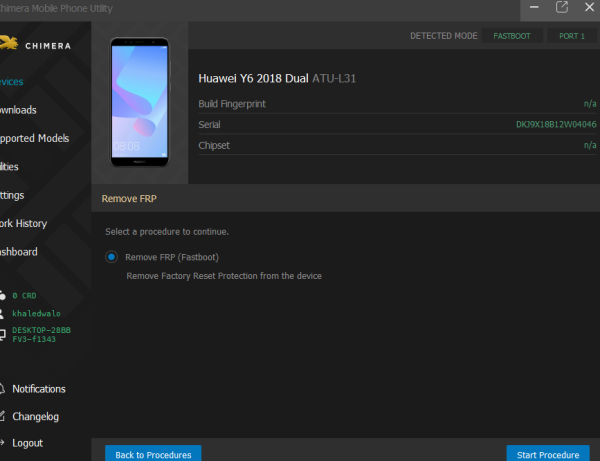Click Remove Factory Reset Protection description
Image resolution: width=600 pixels, height=461 pixels.
tap(224, 276)
